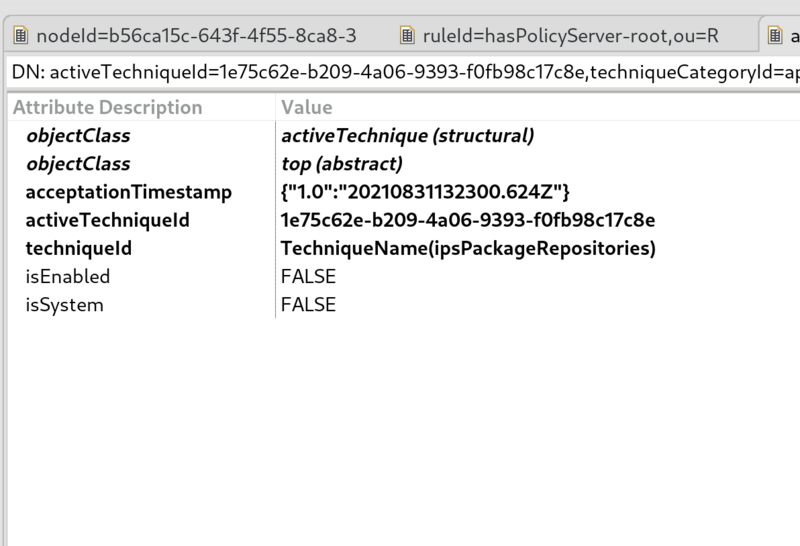Select the techniqueId attribute row
The height and width of the screenshot is (546, 800).
(x=403, y=248)
